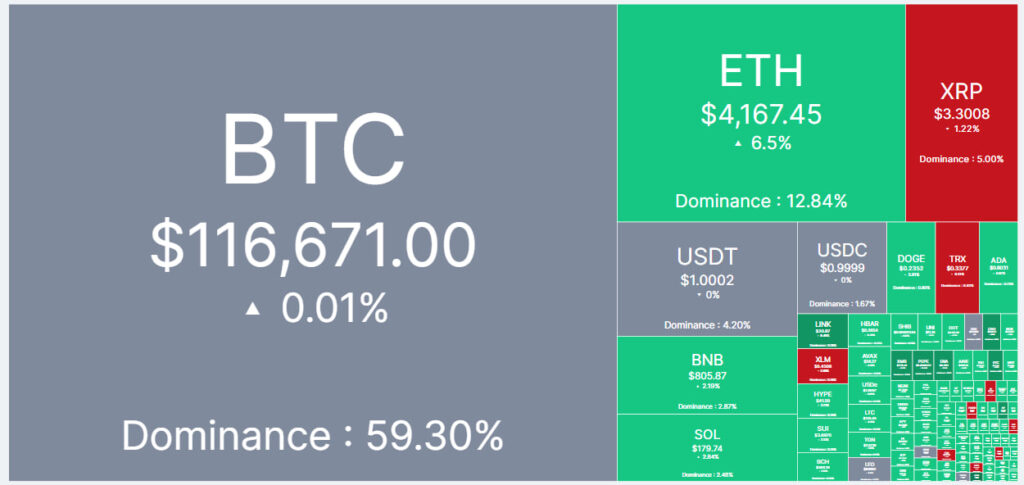
Task: Click the AVAX tile
Action: pyautogui.click(x=869, y=362)
